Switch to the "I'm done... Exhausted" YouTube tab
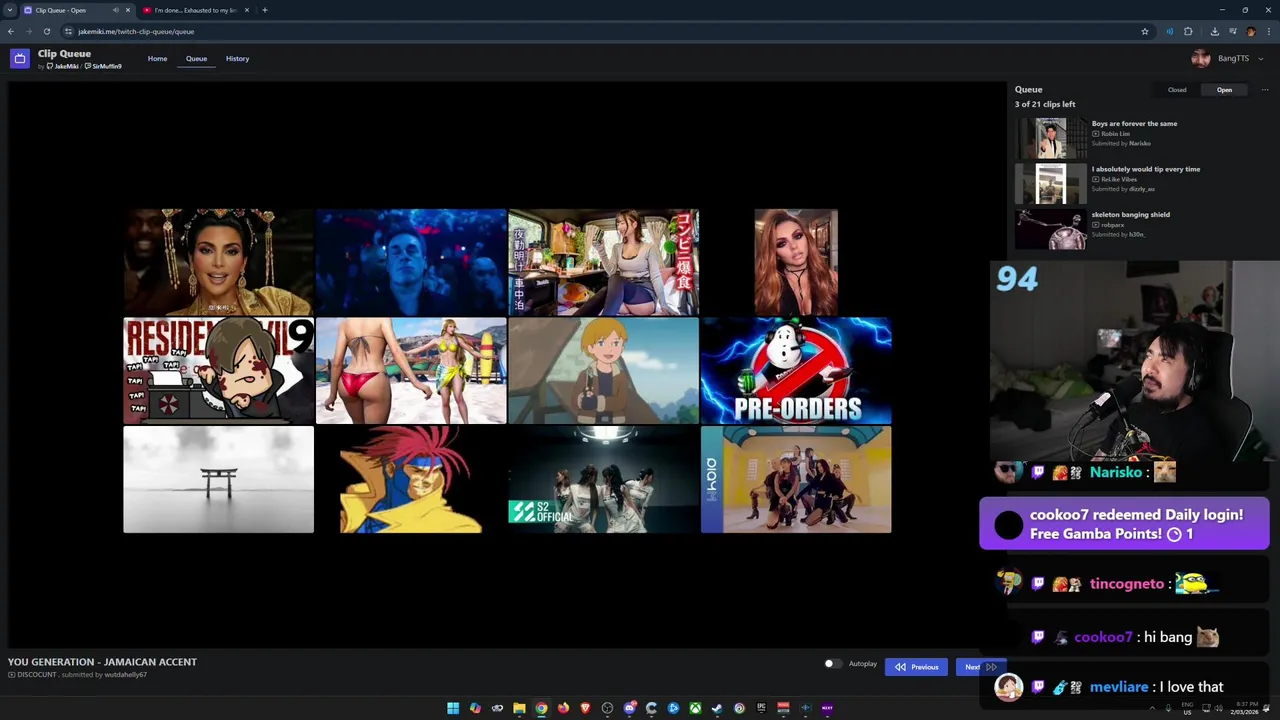The width and height of the screenshot is (1280, 720). 195,10
